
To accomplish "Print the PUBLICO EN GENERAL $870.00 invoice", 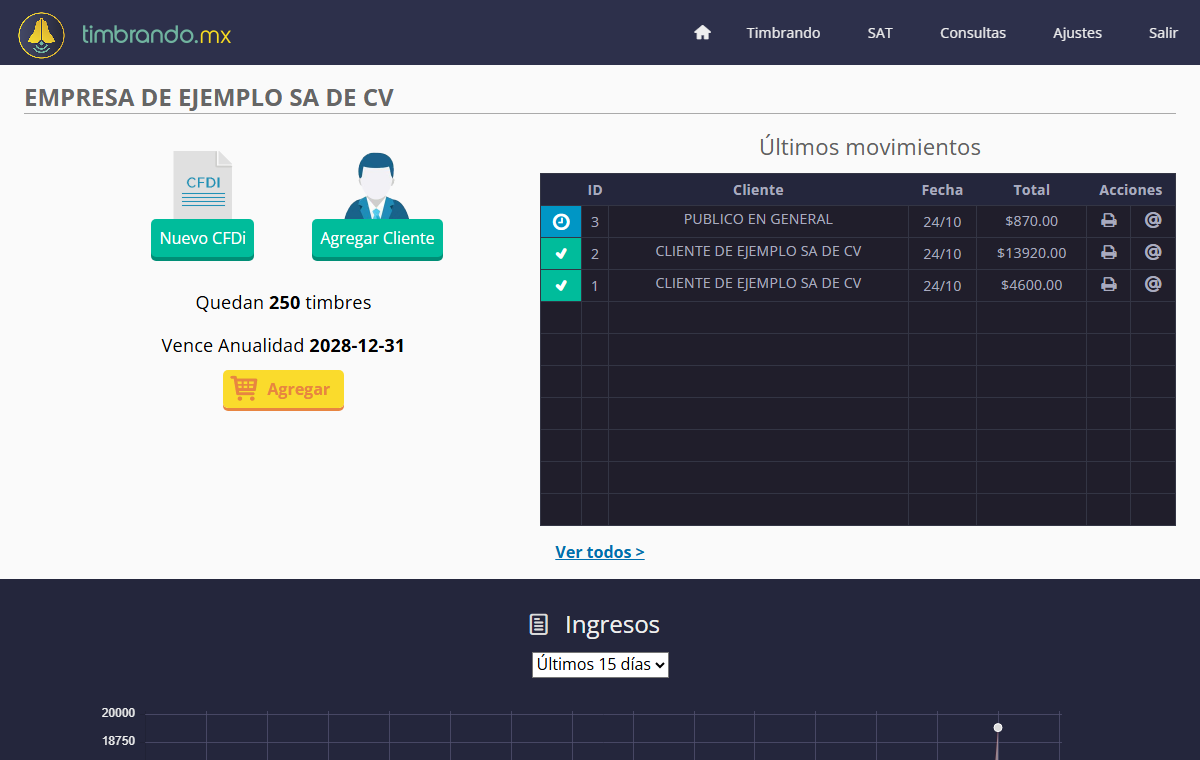I will tap(1109, 221).
